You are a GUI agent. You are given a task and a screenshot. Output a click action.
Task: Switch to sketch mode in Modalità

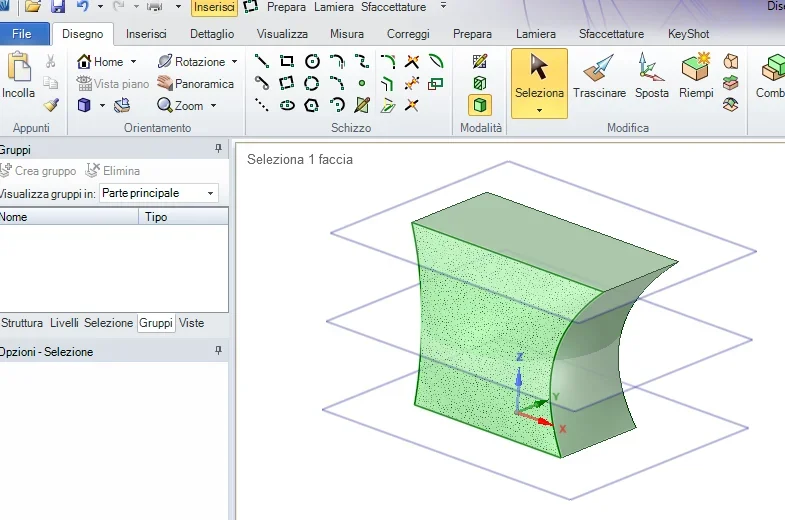point(480,61)
